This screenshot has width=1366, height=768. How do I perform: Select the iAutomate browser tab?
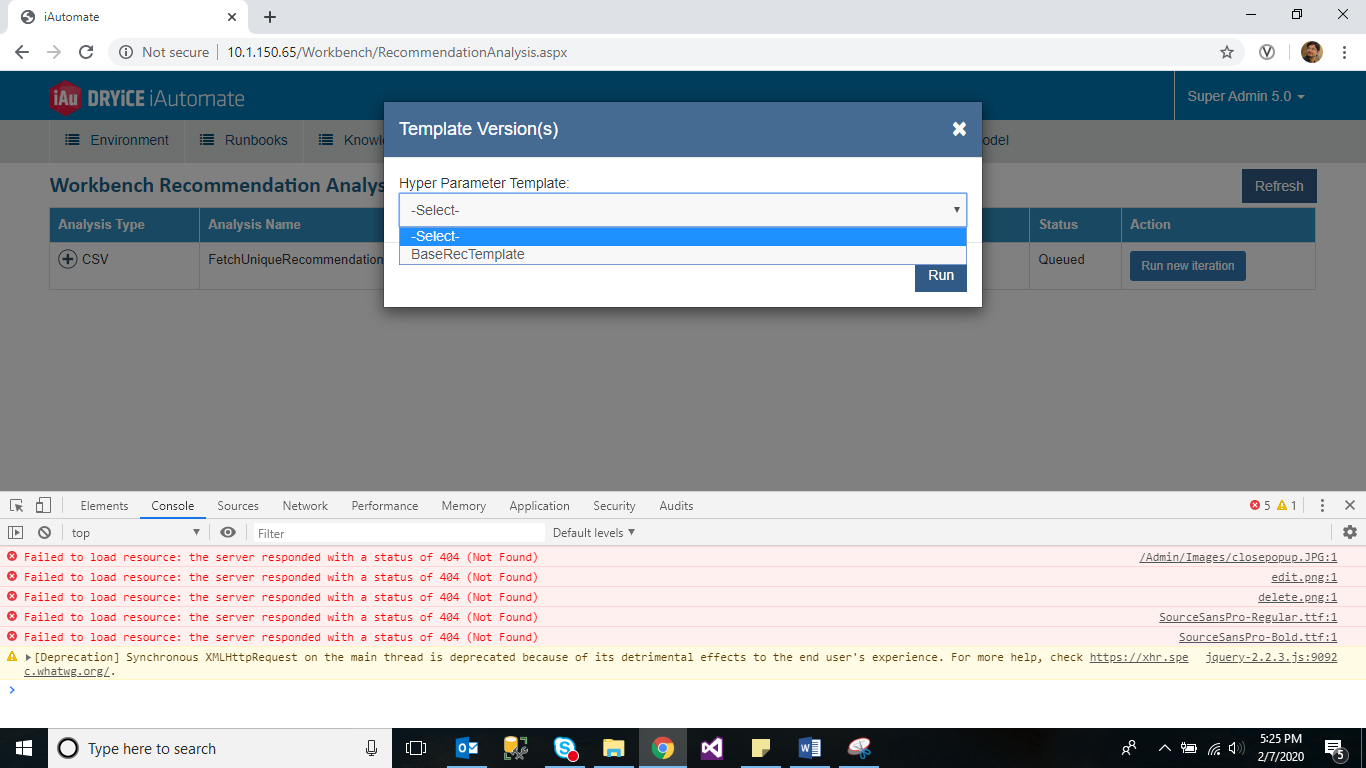coord(130,17)
